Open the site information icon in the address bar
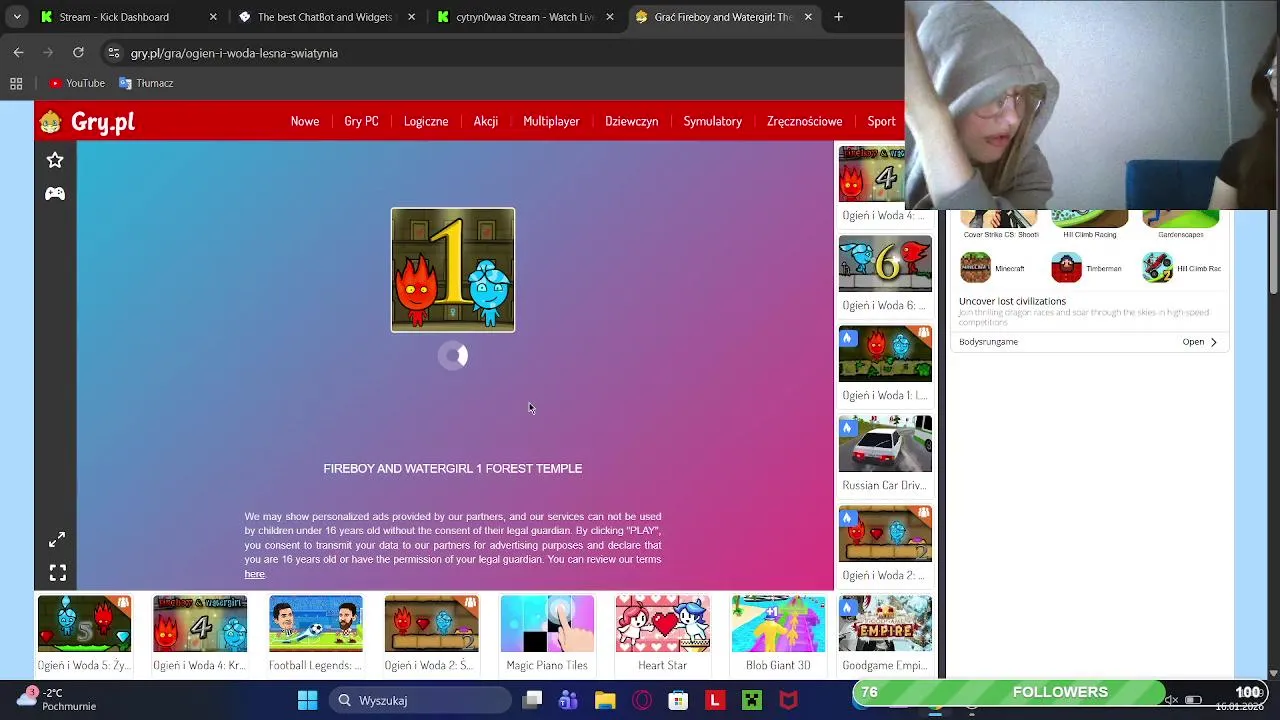 114,53
